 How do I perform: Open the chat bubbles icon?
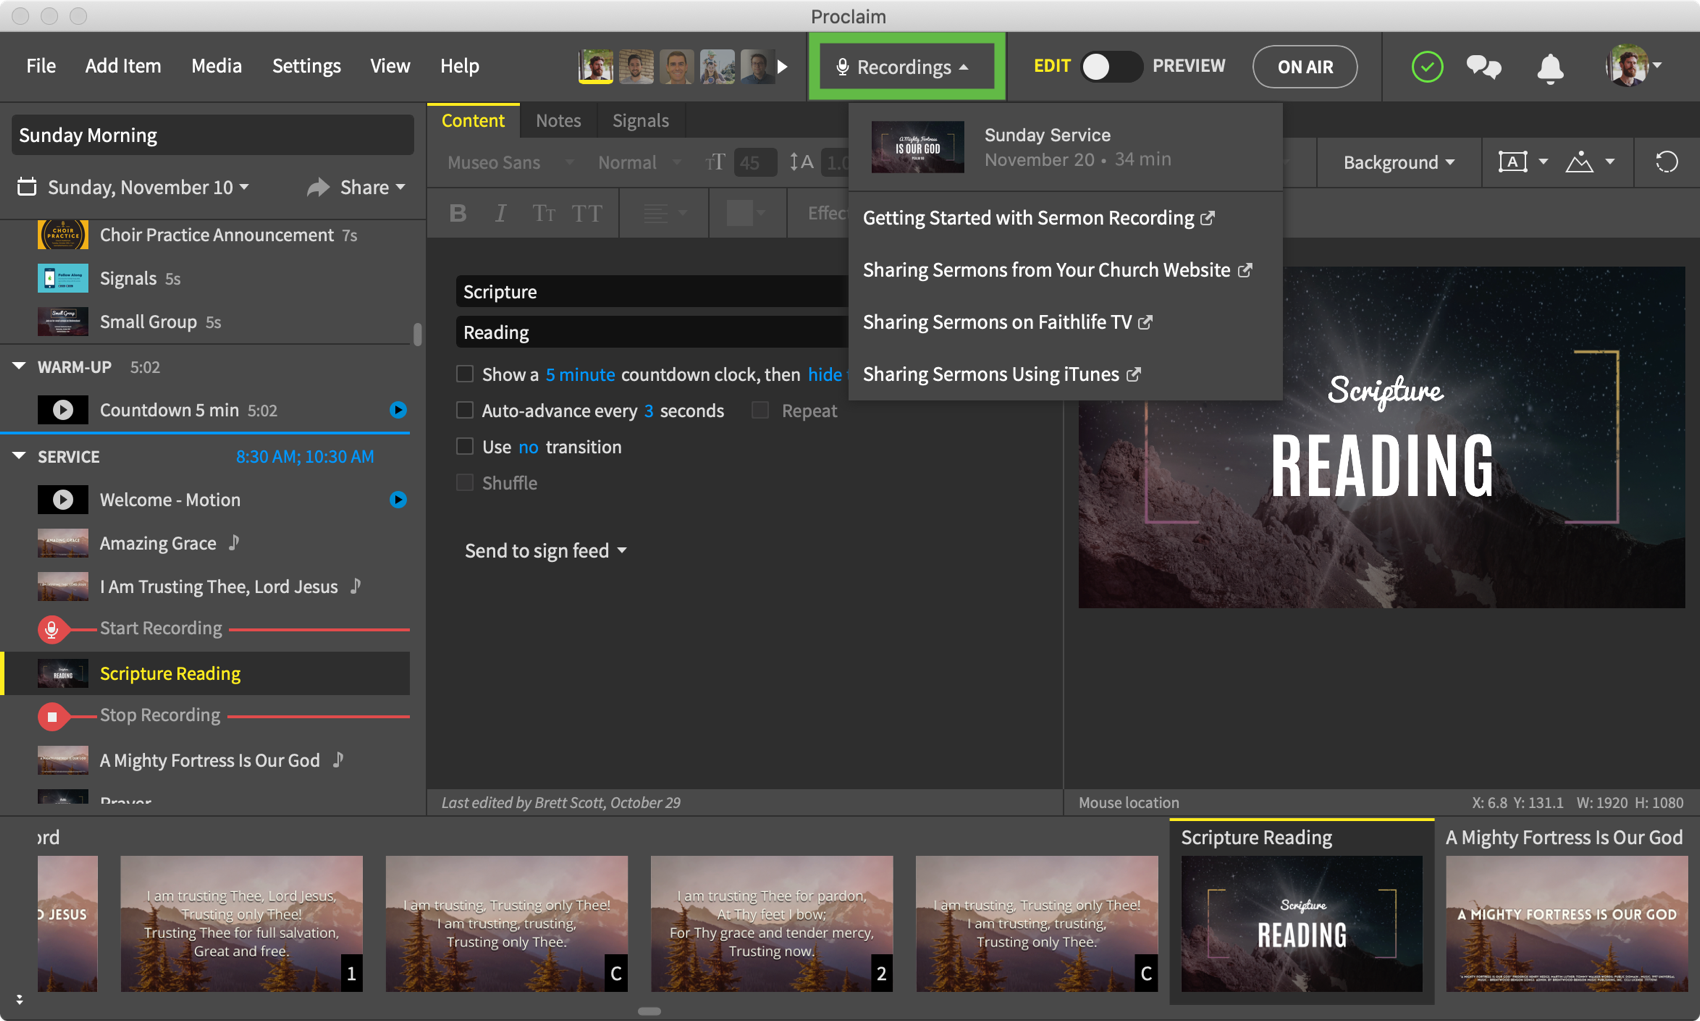point(1483,67)
